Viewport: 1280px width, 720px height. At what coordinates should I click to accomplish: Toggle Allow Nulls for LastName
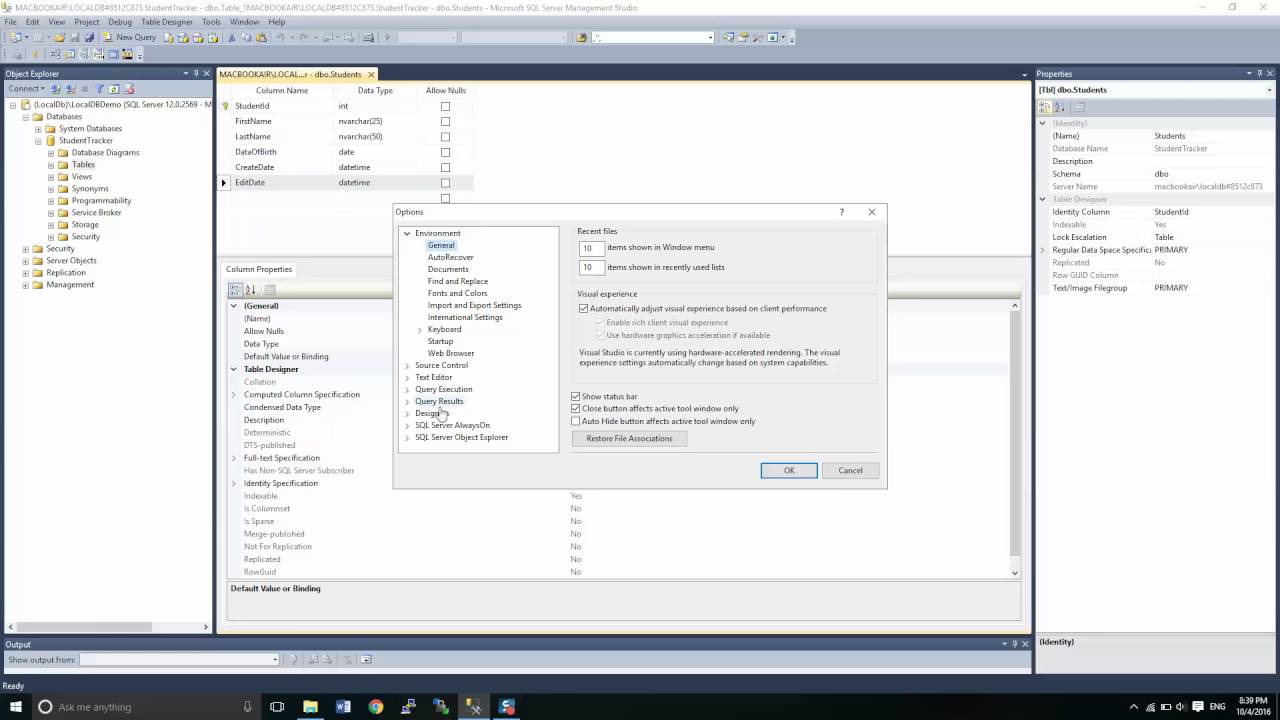pos(445,136)
